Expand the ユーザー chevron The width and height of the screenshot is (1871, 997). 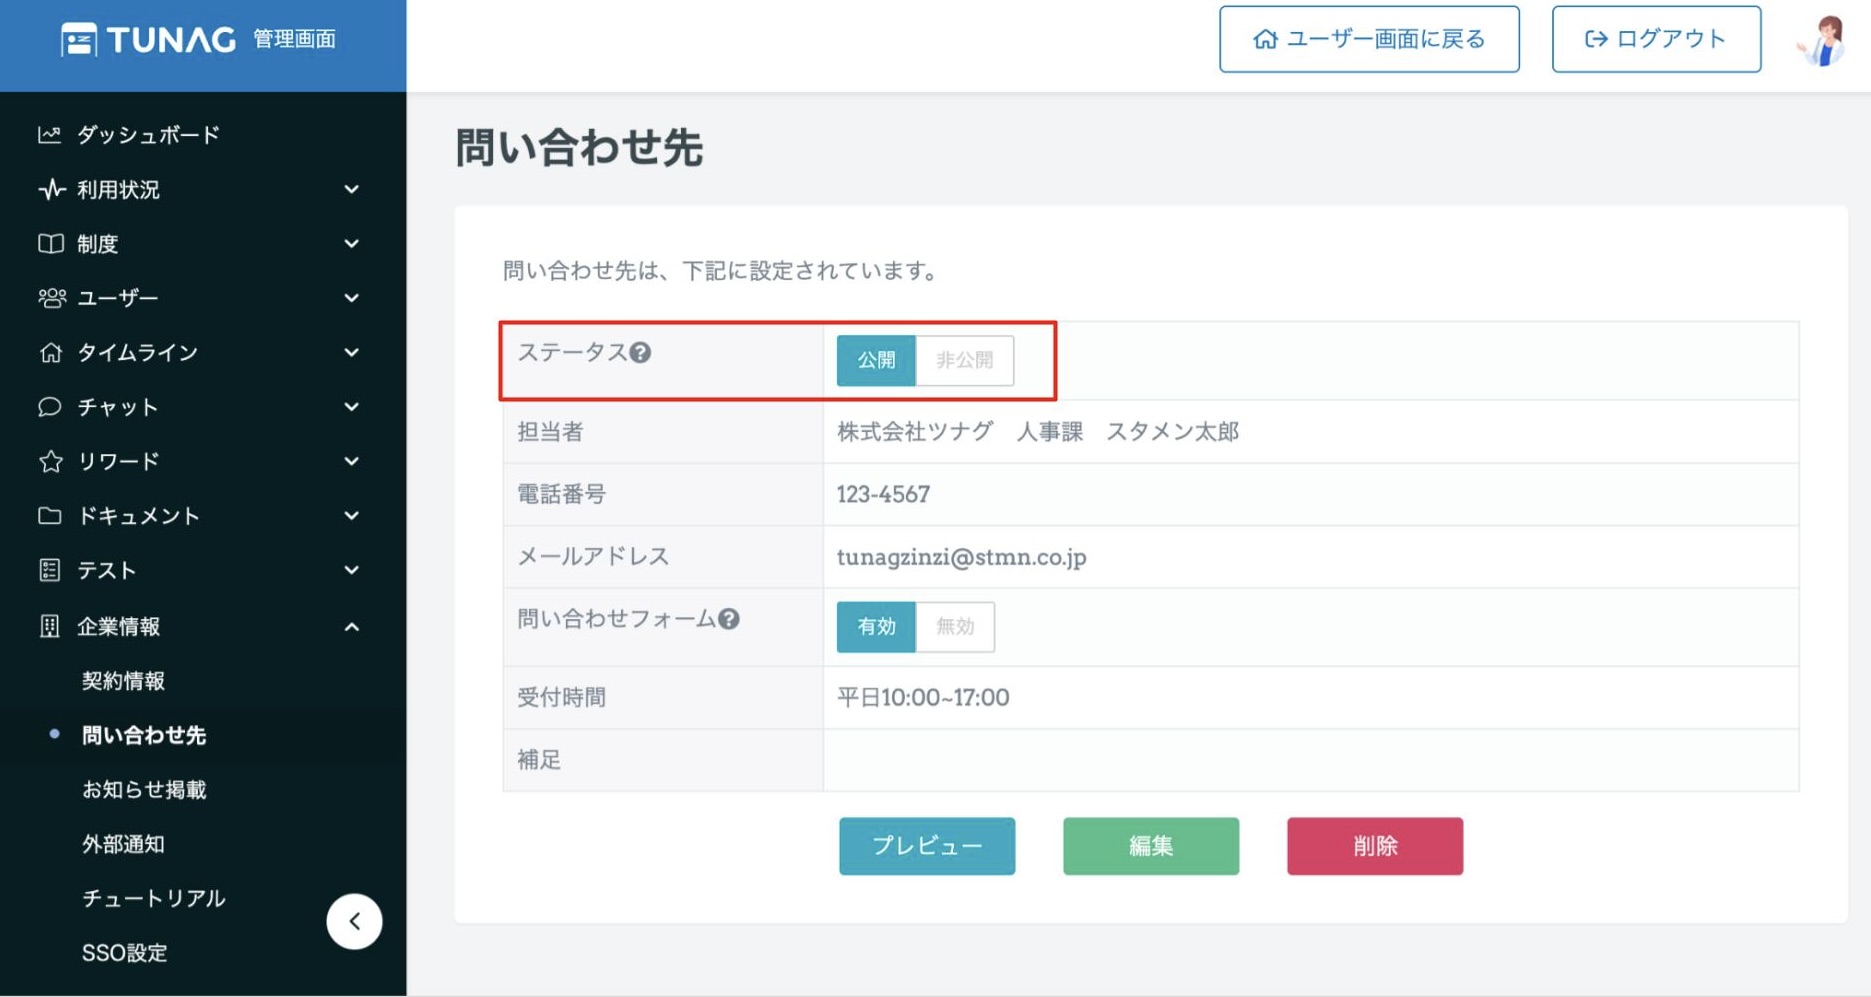point(351,298)
